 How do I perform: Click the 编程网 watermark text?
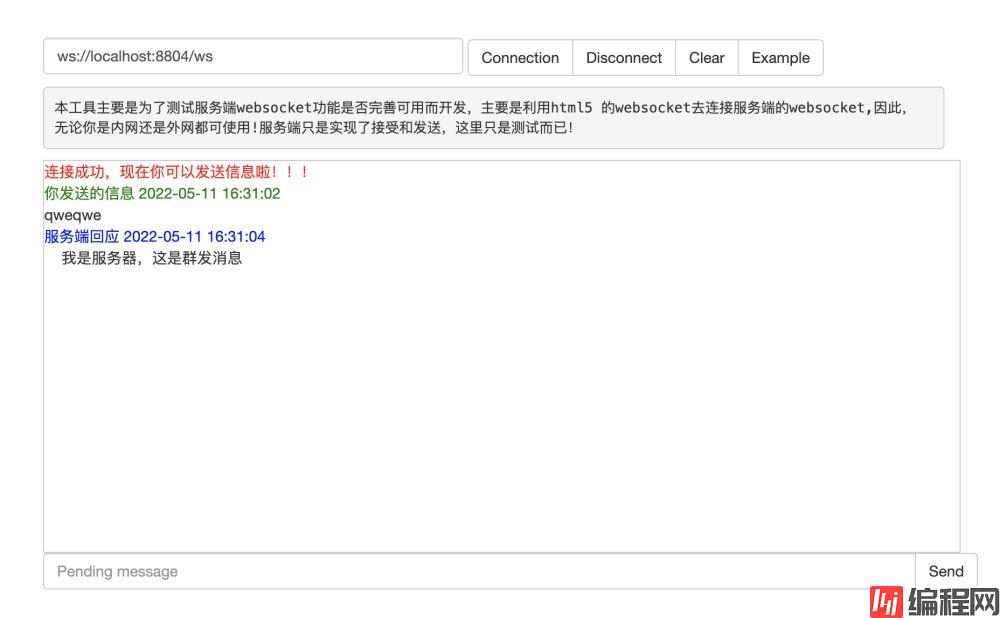pyautogui.click(x=952, y=601)
